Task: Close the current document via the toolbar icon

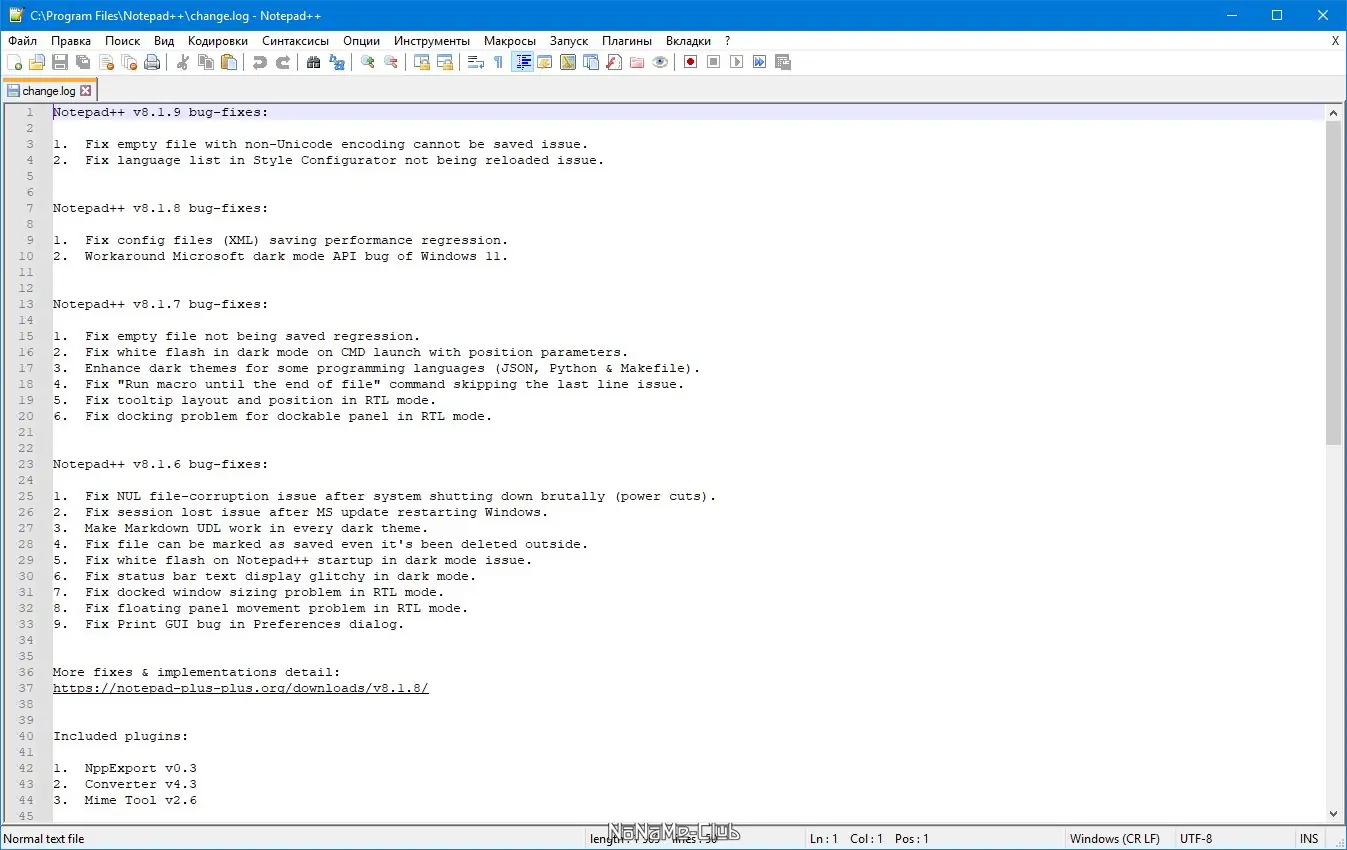Action: point(106,62)
